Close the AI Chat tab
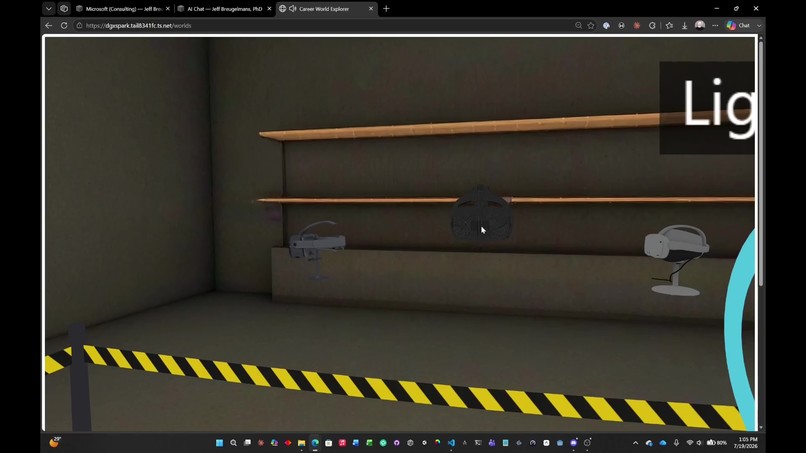This screenshot has width=806, height=453. 269,9
